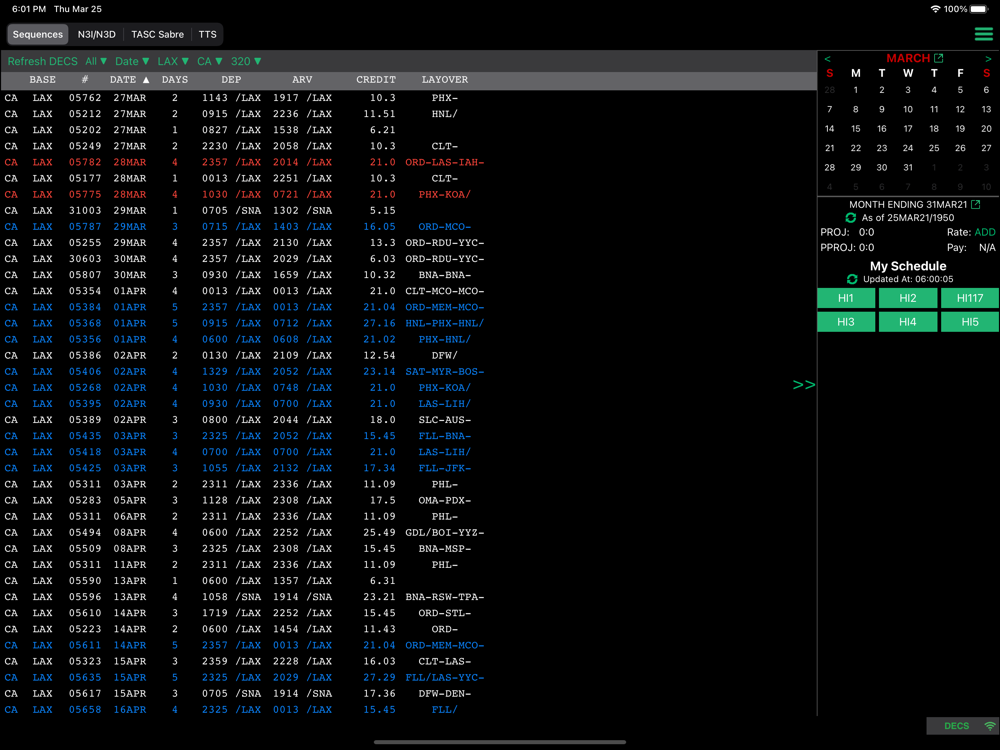1000x750 pixels.
Task: Refresh My Schedule updated time
Action: click(x=852, y=279)
